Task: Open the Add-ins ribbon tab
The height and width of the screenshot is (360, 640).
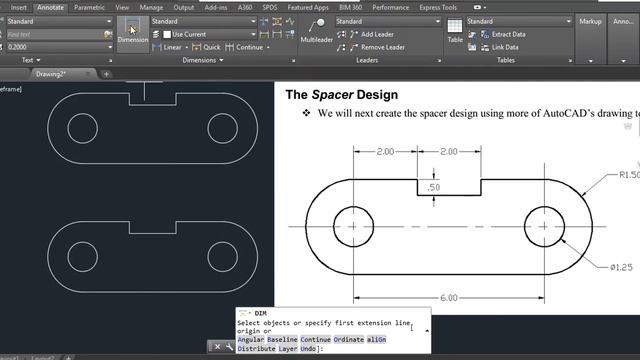Action: point(216,7)
